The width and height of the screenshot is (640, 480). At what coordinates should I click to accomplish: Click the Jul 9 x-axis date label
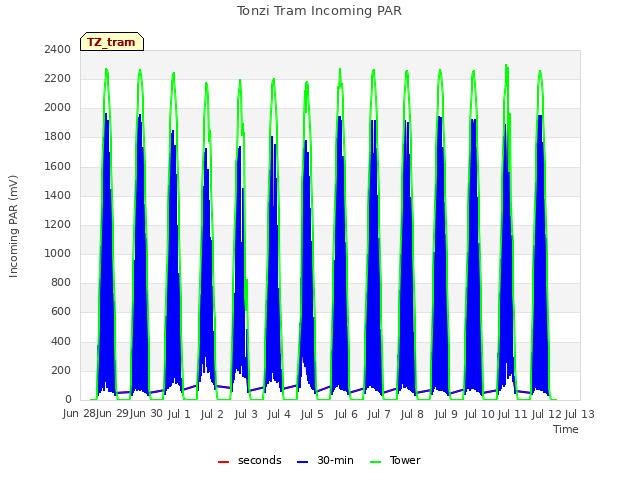click(x=446, y=414)
